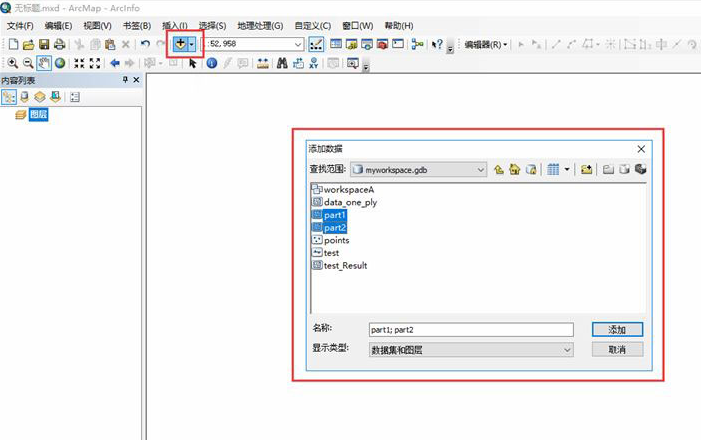This screenshot has width=701, height=440.
Task: Click the Add button in dialog
Action: [x=617, y=330]
